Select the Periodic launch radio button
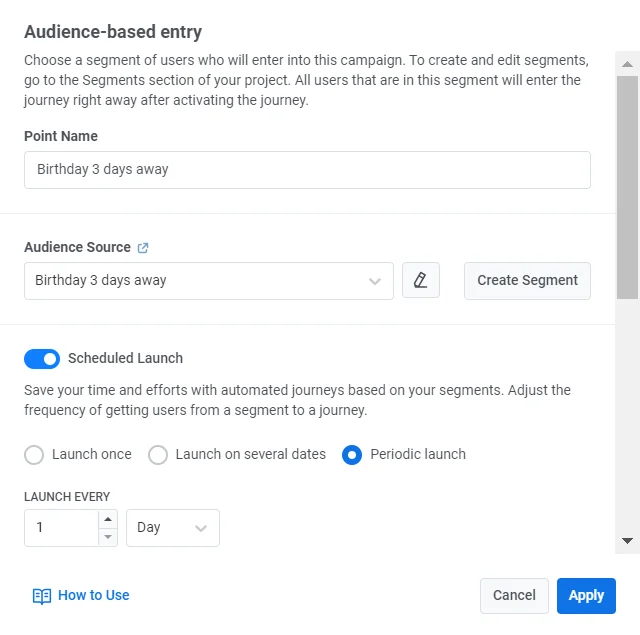 pyautogui.click(x=352, y=455)
